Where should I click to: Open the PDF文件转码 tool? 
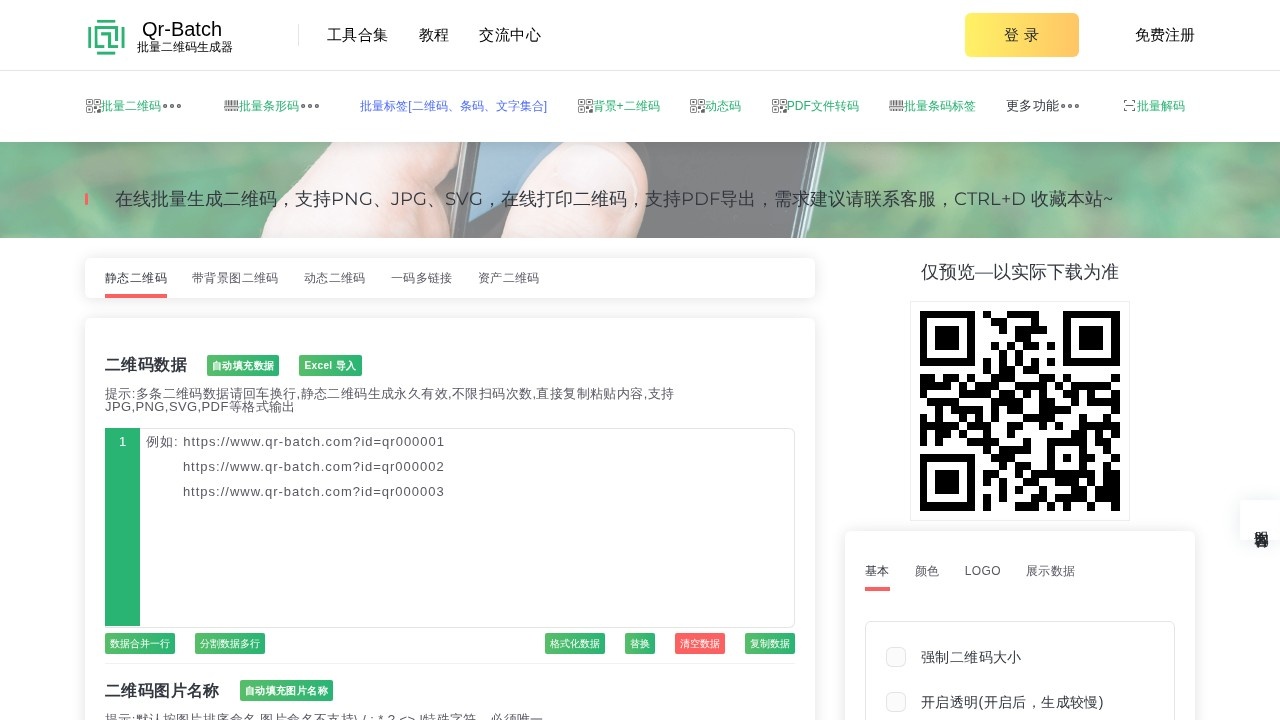click(x=815, y=106)
